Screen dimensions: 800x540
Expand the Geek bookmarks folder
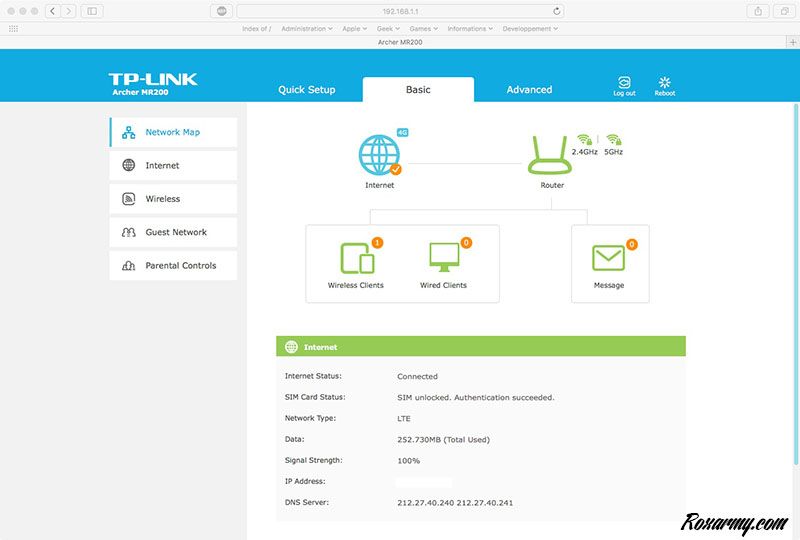pos(389,29)
